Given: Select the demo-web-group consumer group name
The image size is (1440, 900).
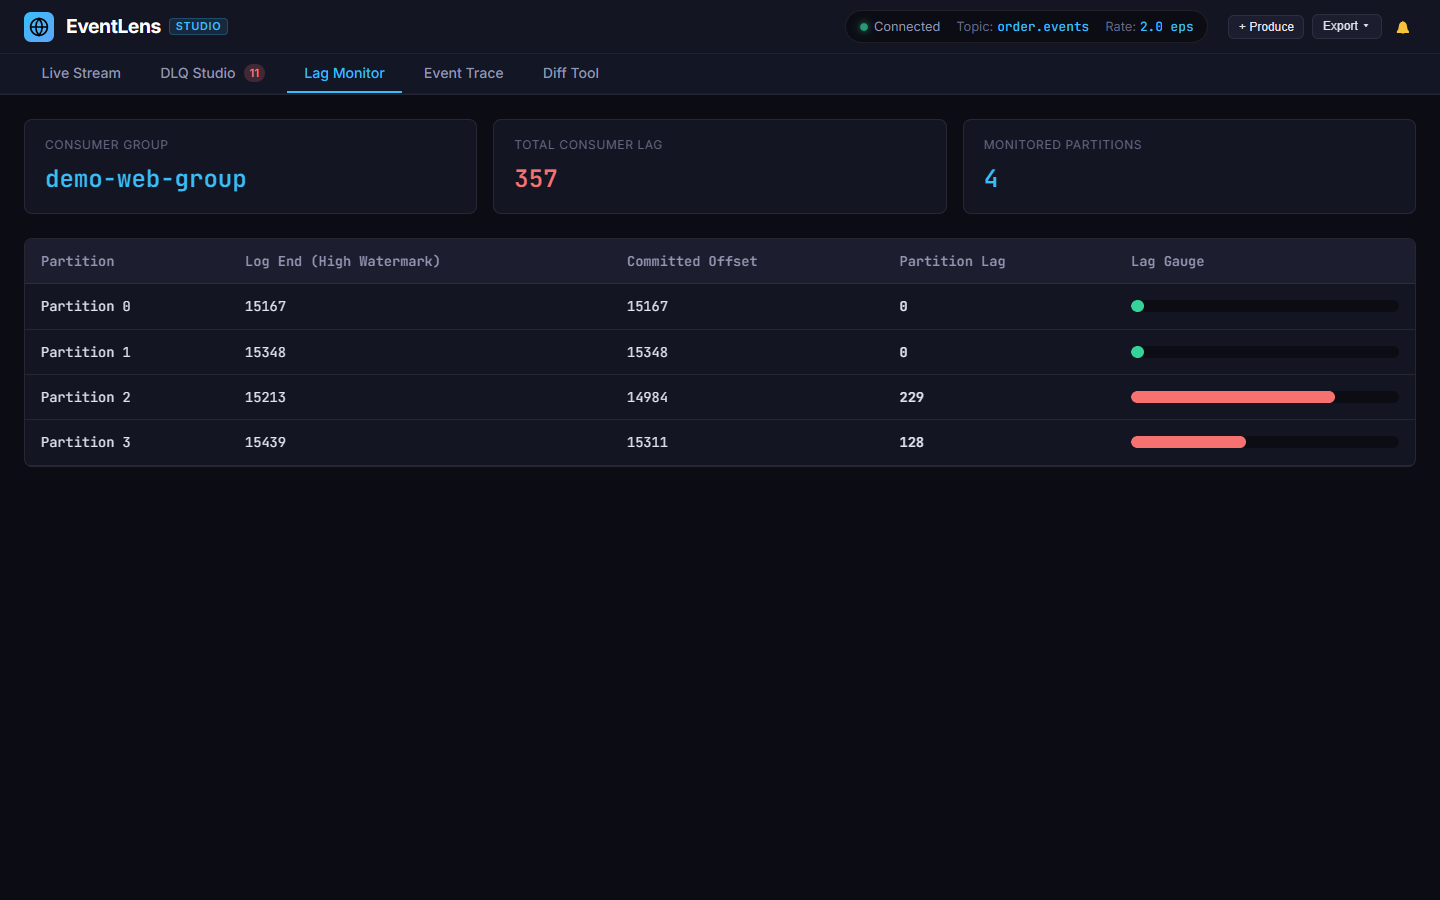Looking at the screenshot, I should [x=146, y=179].
